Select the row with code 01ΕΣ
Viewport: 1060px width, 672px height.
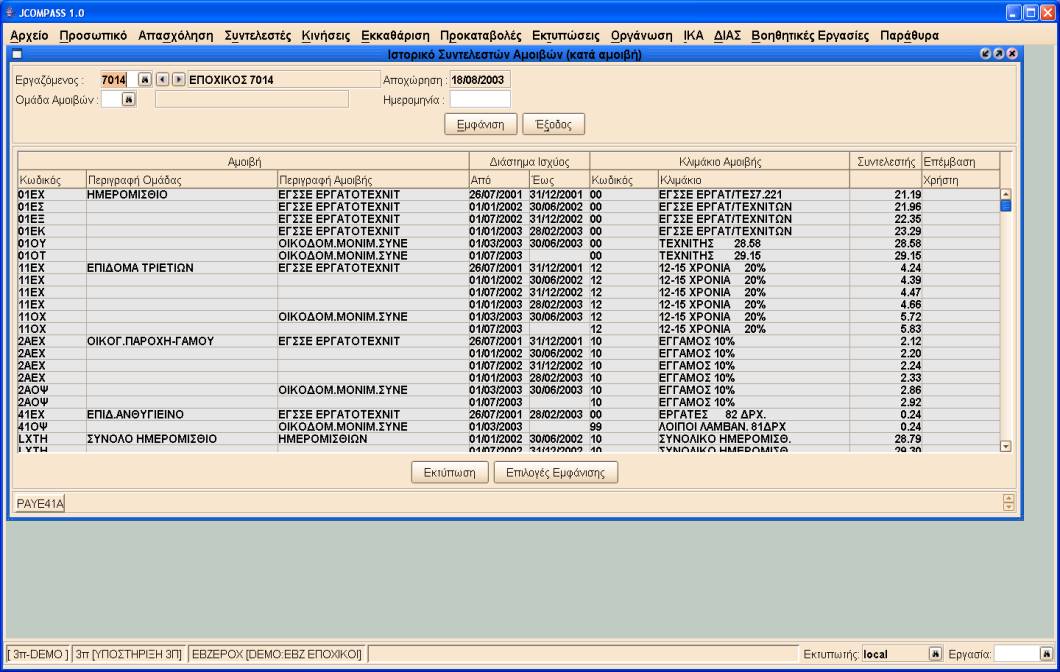click(508, 207)
